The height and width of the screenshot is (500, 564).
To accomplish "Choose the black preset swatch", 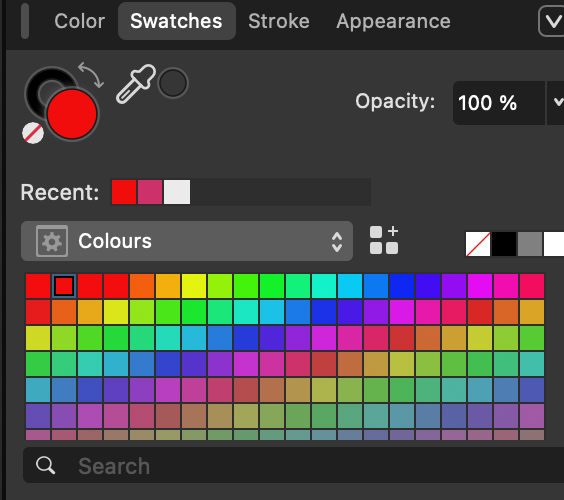I will pyautogui.click(x=504, y=244).
